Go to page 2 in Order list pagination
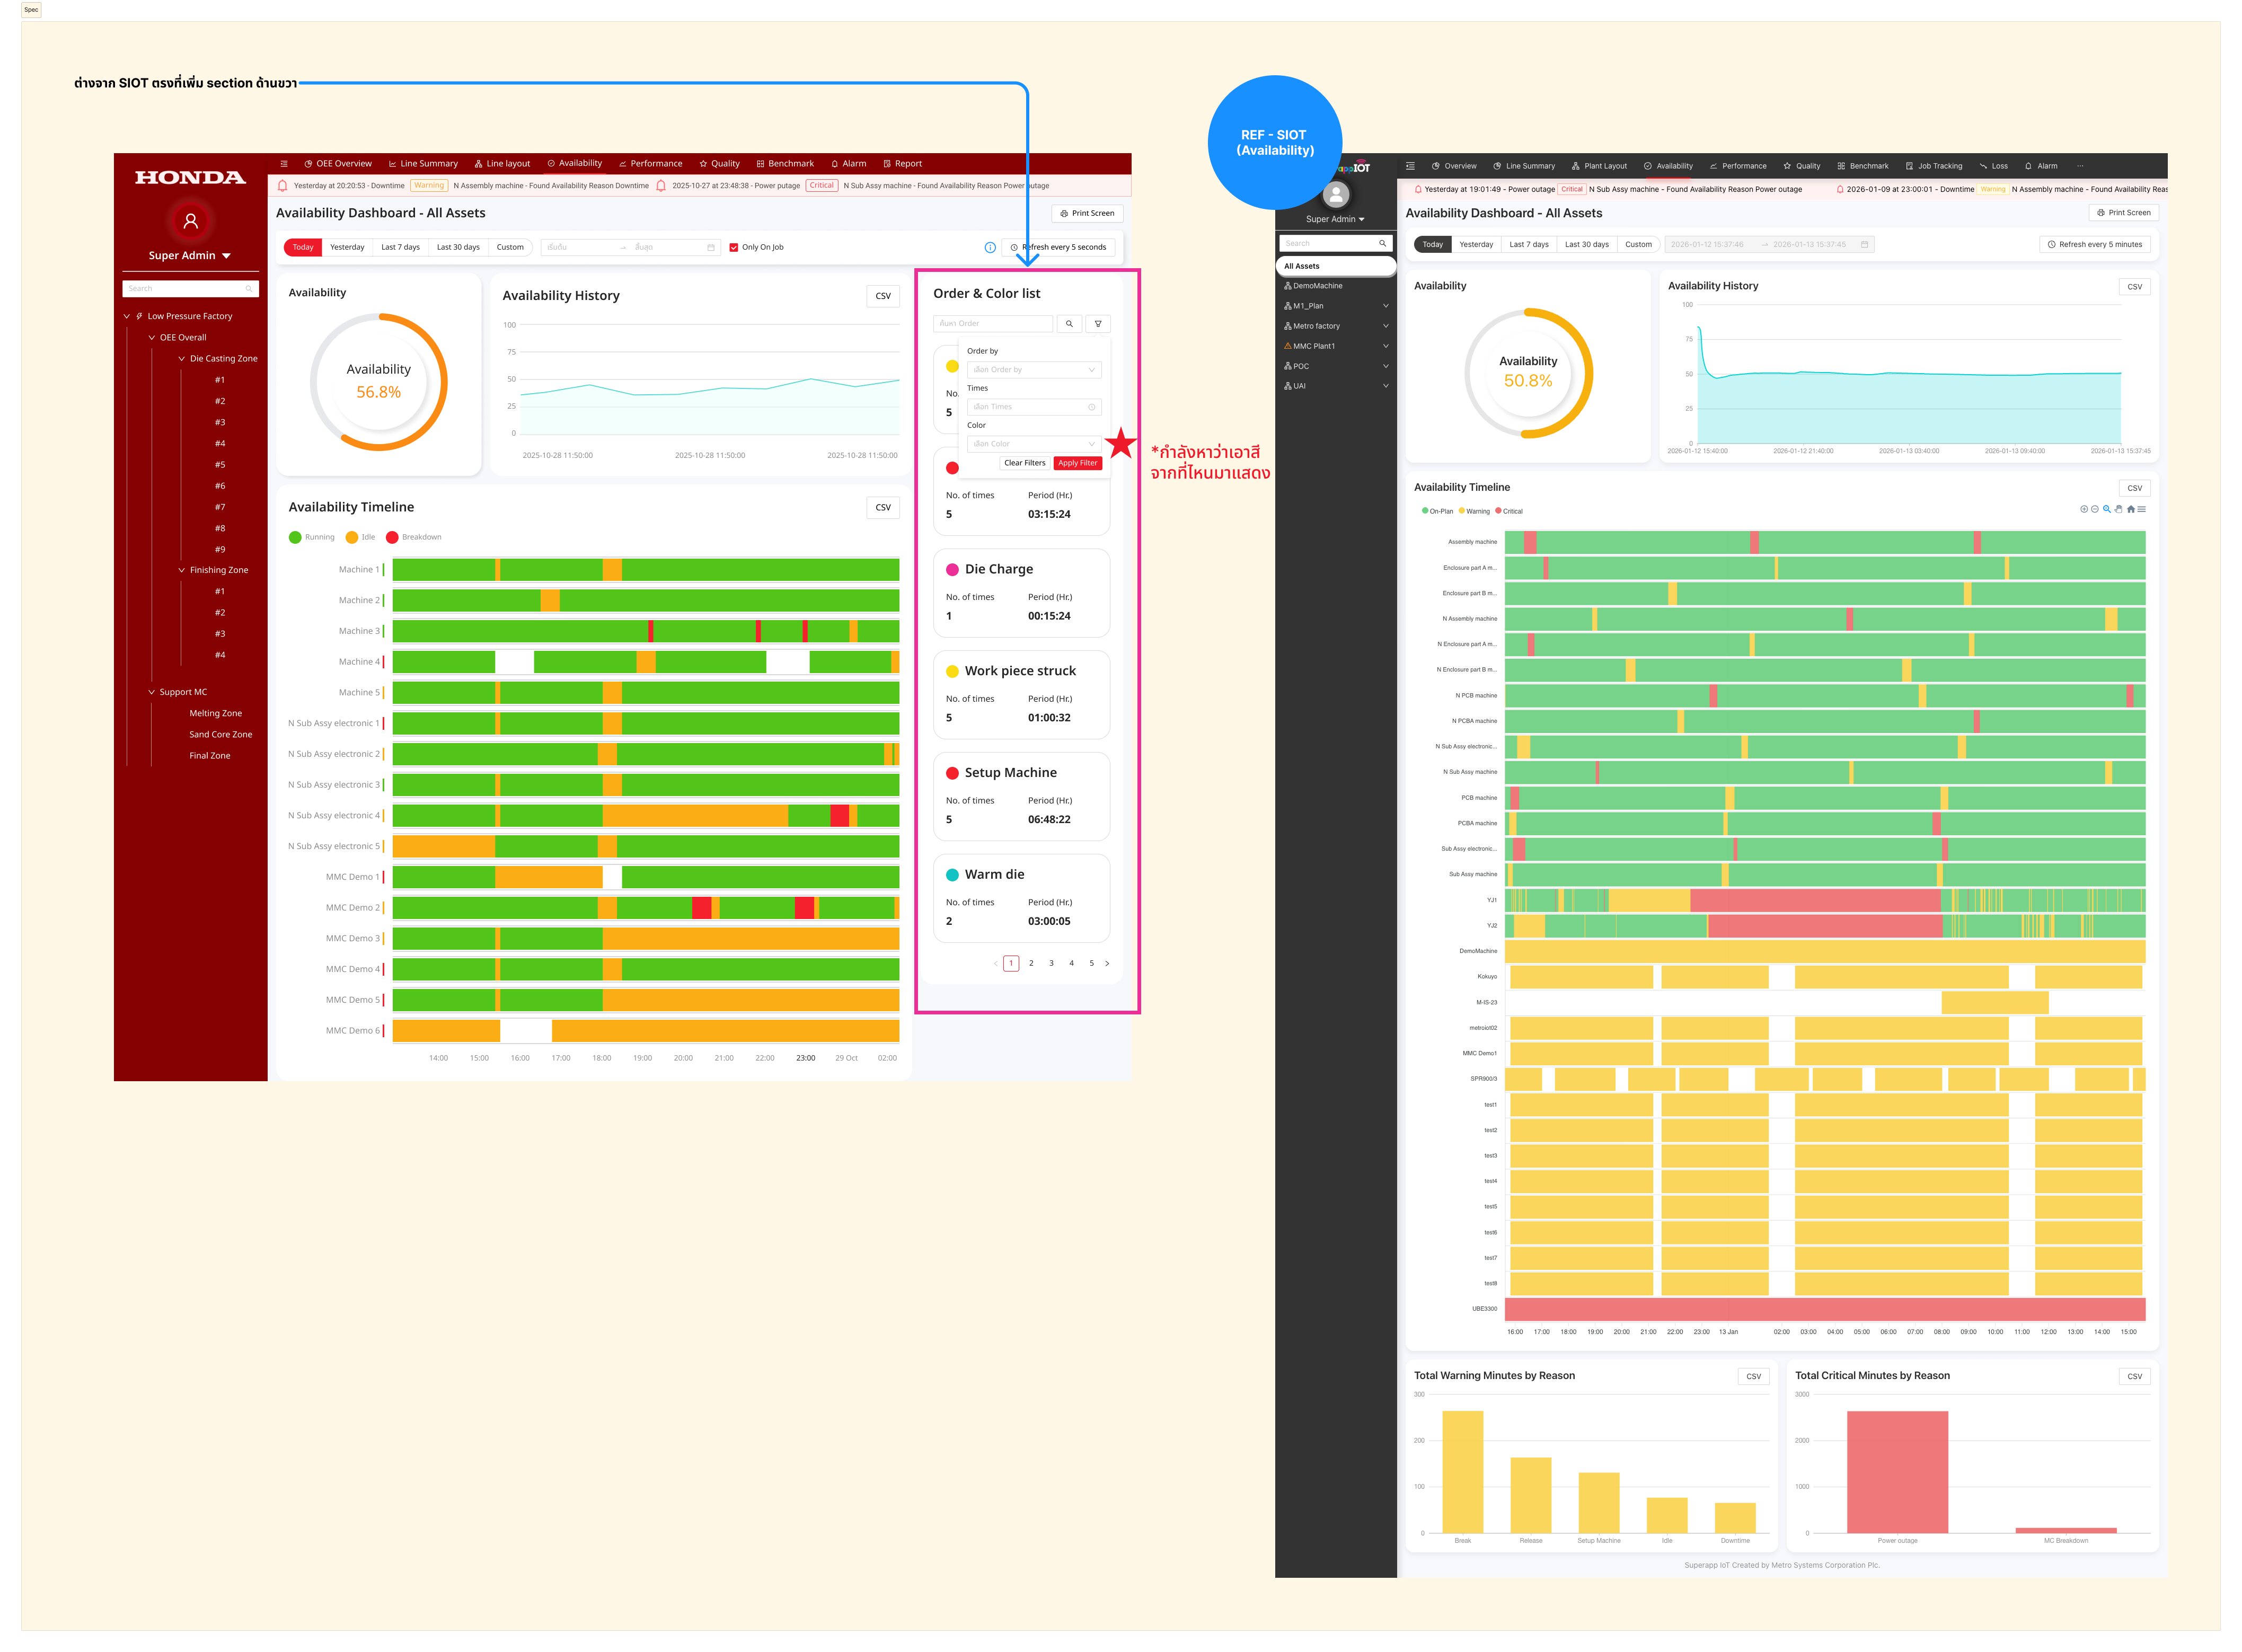The height and width of the screenshot is (1652, 2242). tap(1031, 963)
